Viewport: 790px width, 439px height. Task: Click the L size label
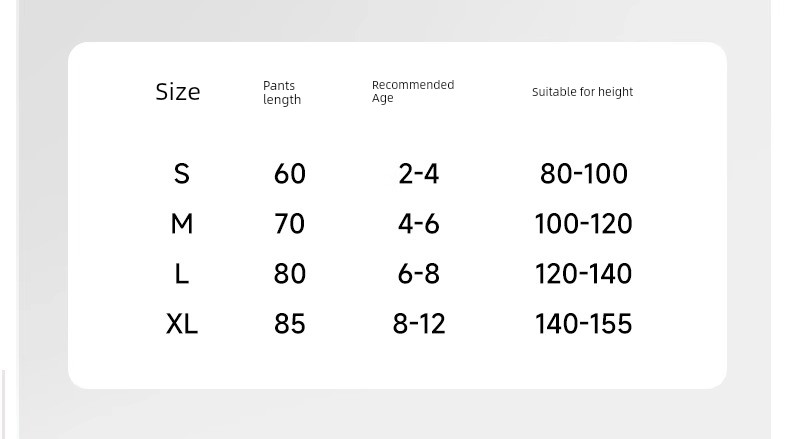coord(182,274)
